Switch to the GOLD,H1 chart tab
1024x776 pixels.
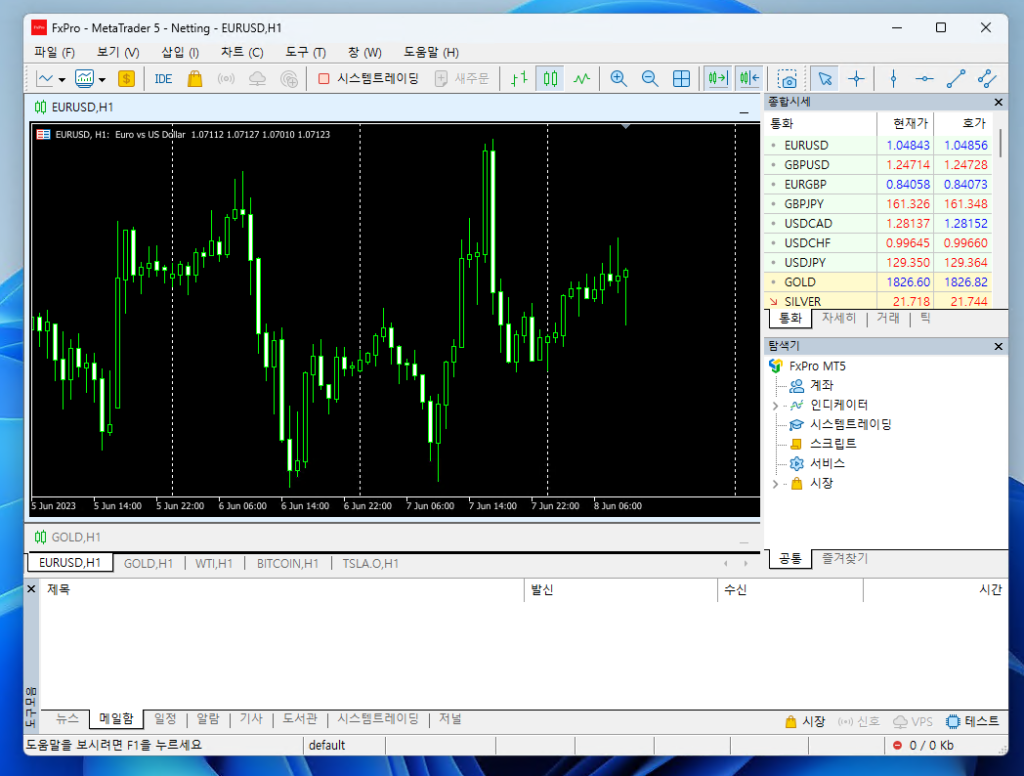coord(148,563)
